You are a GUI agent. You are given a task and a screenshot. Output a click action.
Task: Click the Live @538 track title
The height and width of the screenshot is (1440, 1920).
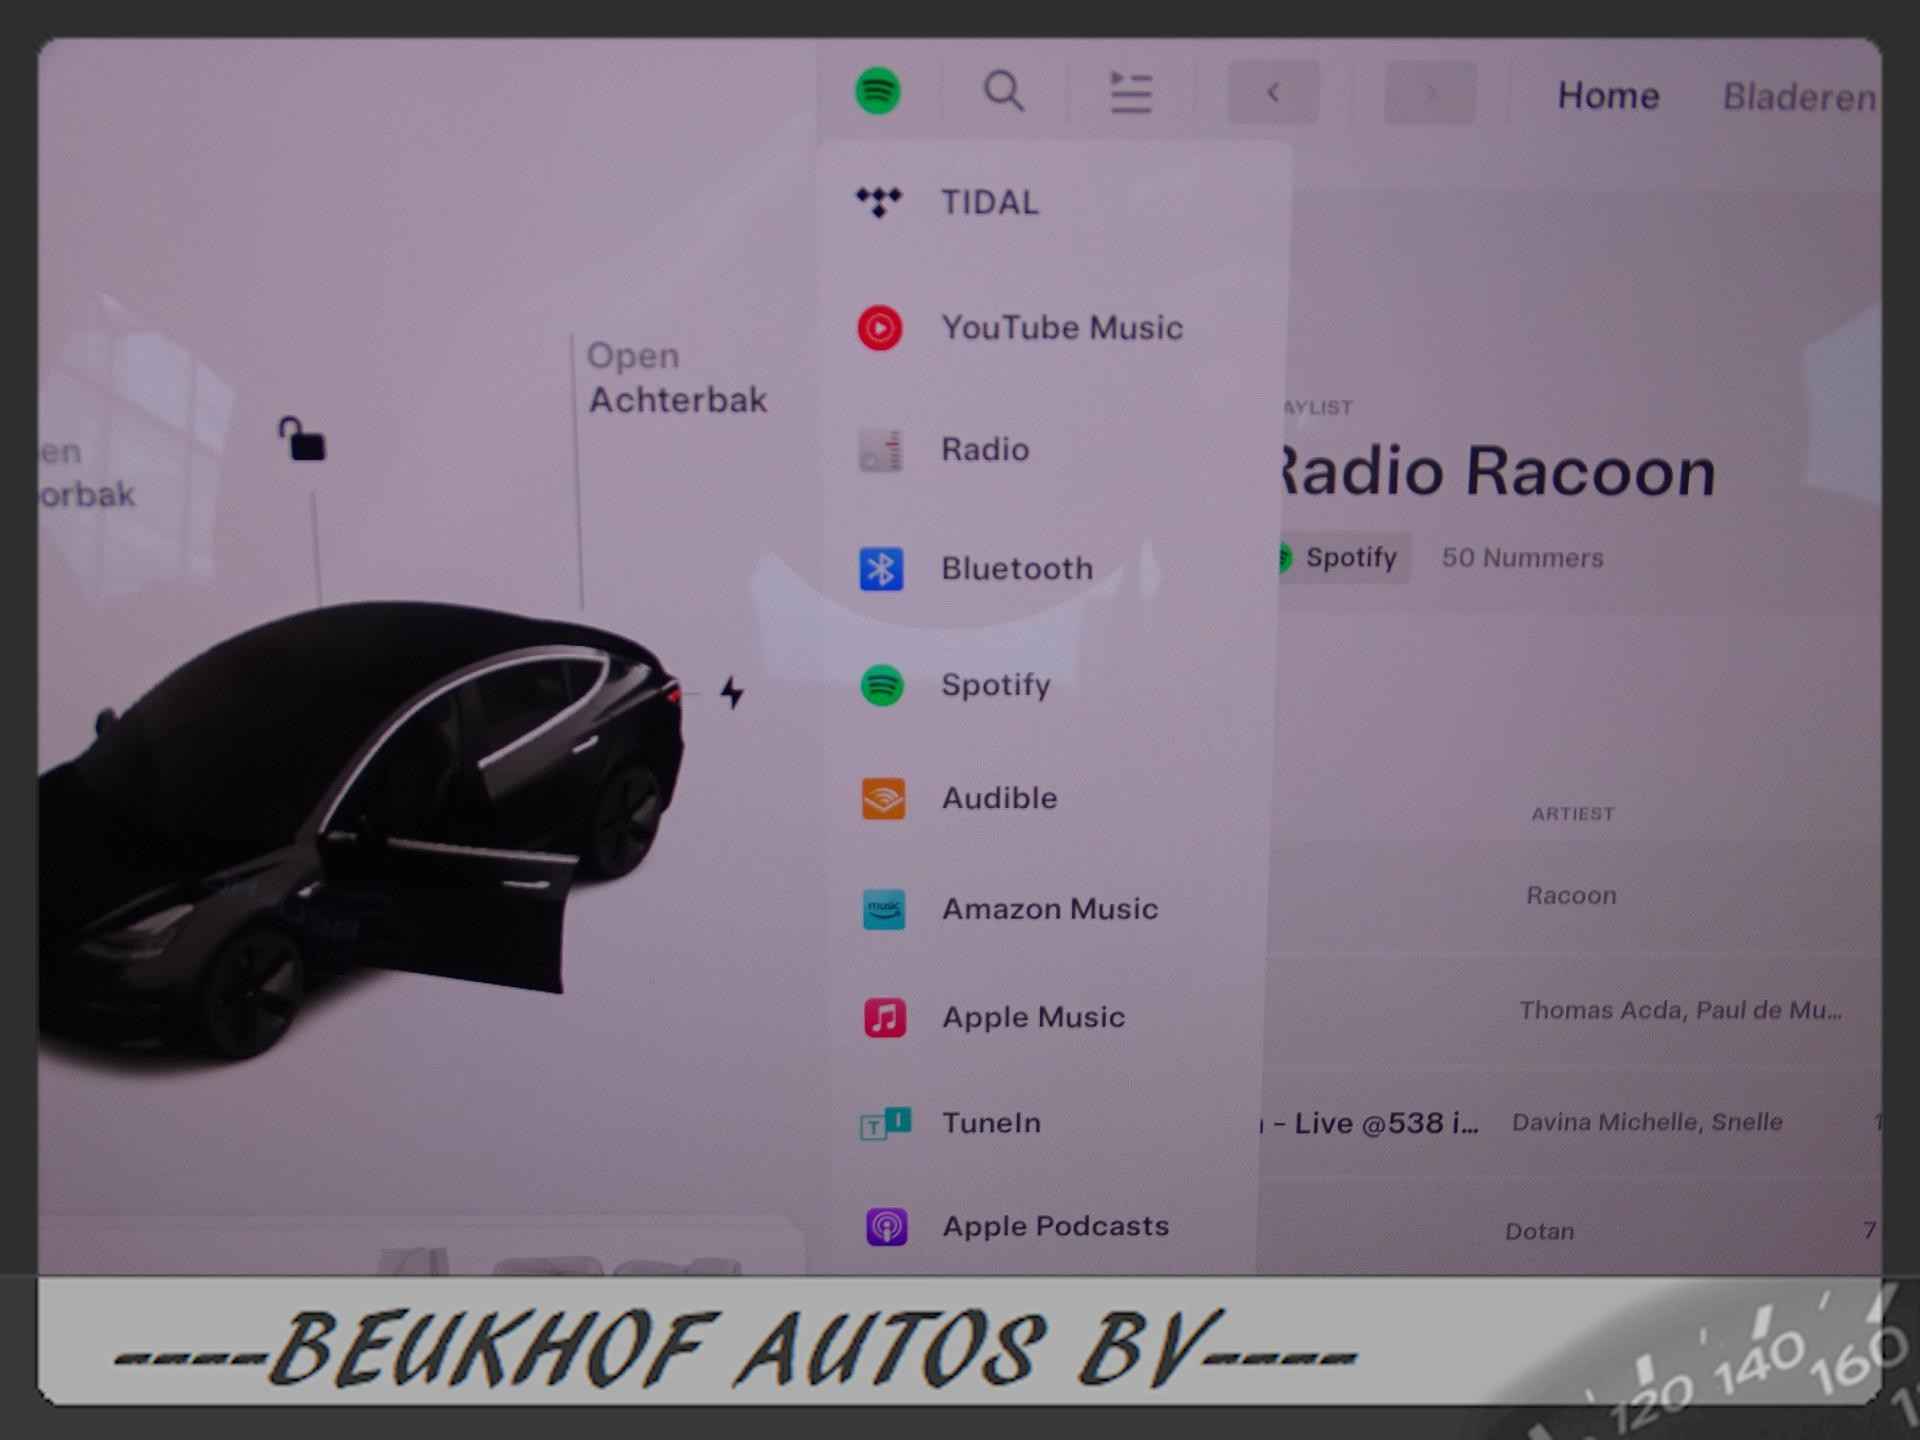(x=1369, y=1124)
